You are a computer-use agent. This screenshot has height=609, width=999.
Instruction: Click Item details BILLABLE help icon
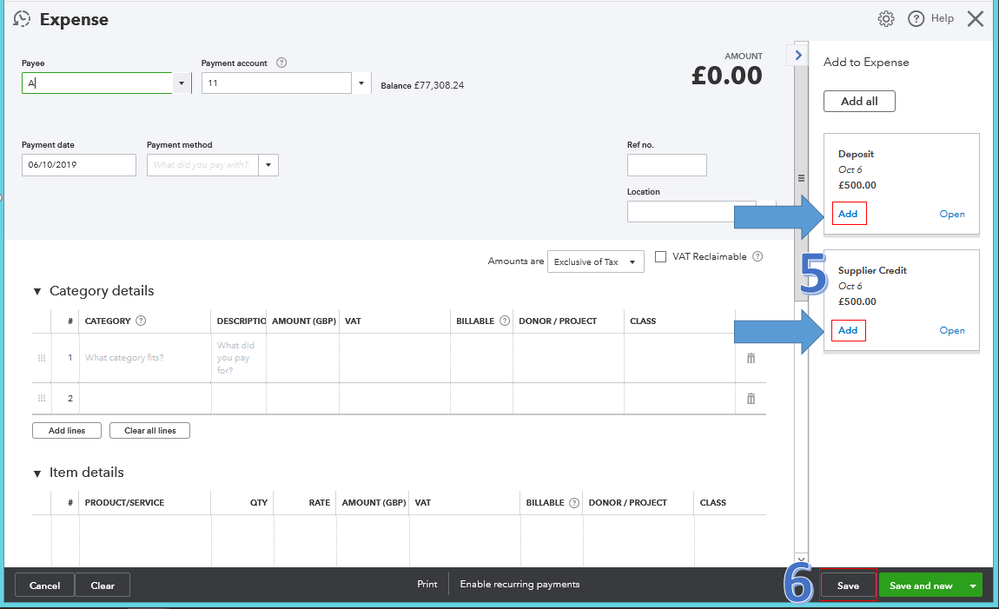pyautogui.click(x=574, y=503)
